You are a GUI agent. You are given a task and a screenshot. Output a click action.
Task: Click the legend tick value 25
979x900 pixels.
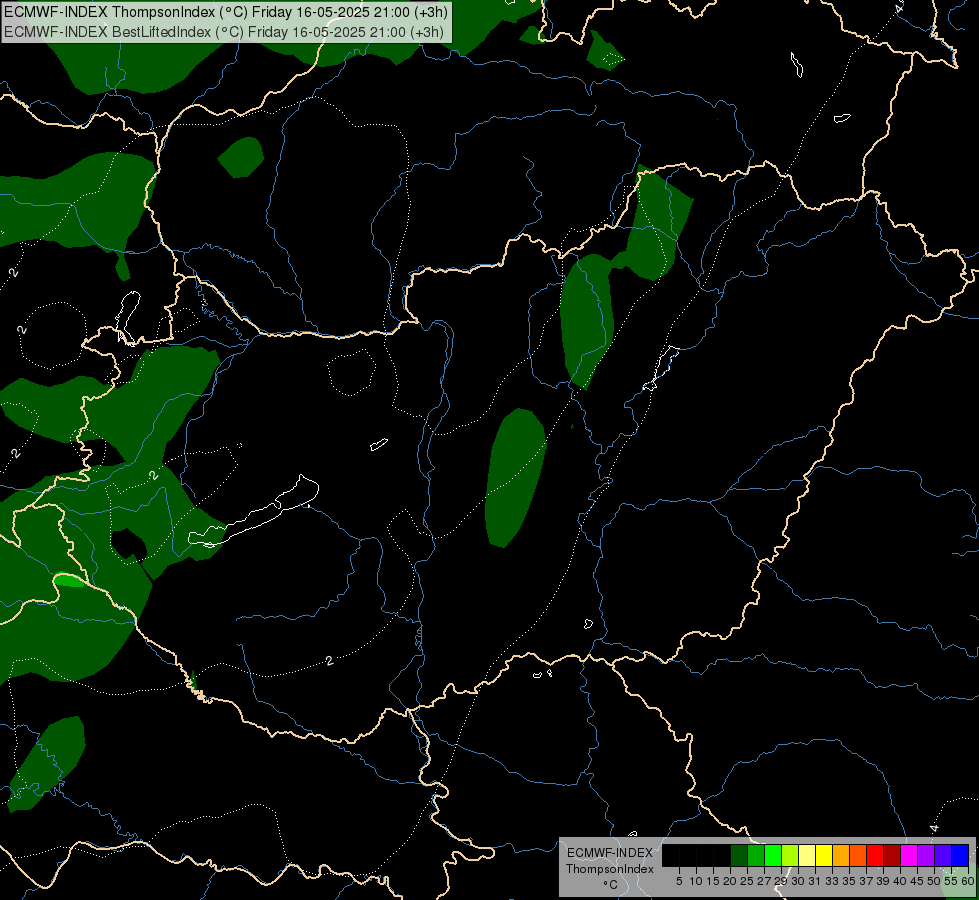click(x=747, y=881)
